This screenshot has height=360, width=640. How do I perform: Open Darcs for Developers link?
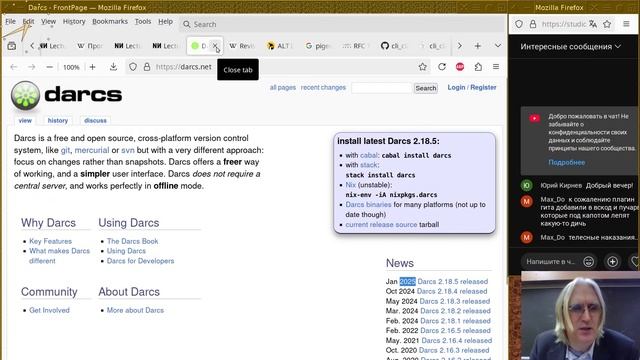pos(140,261)
